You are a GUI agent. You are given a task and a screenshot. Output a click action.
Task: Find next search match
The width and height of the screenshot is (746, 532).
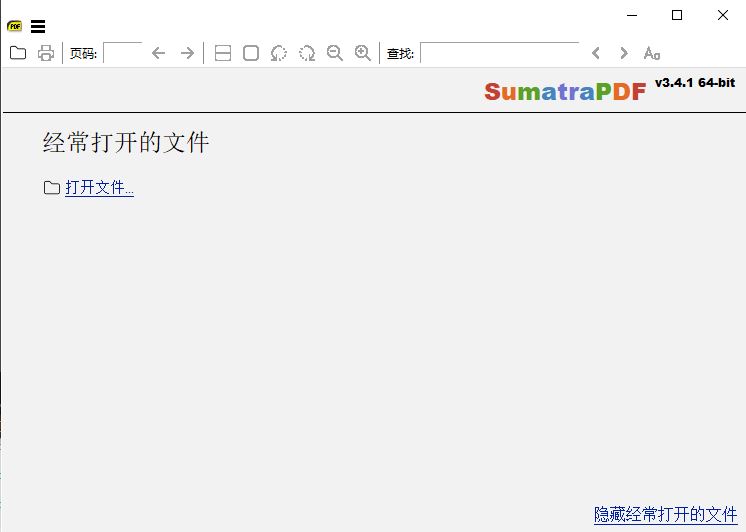click(624, 53)
